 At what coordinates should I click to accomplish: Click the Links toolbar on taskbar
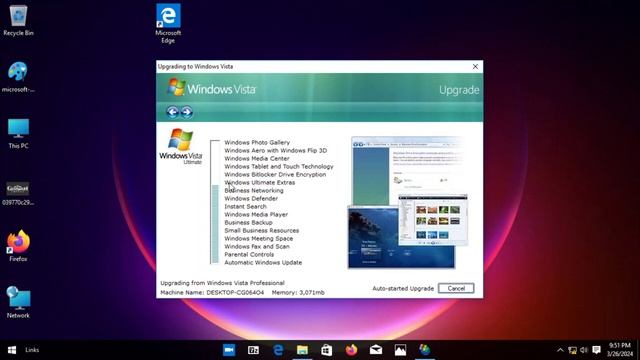pyautogui.click(x=32, y=350)
